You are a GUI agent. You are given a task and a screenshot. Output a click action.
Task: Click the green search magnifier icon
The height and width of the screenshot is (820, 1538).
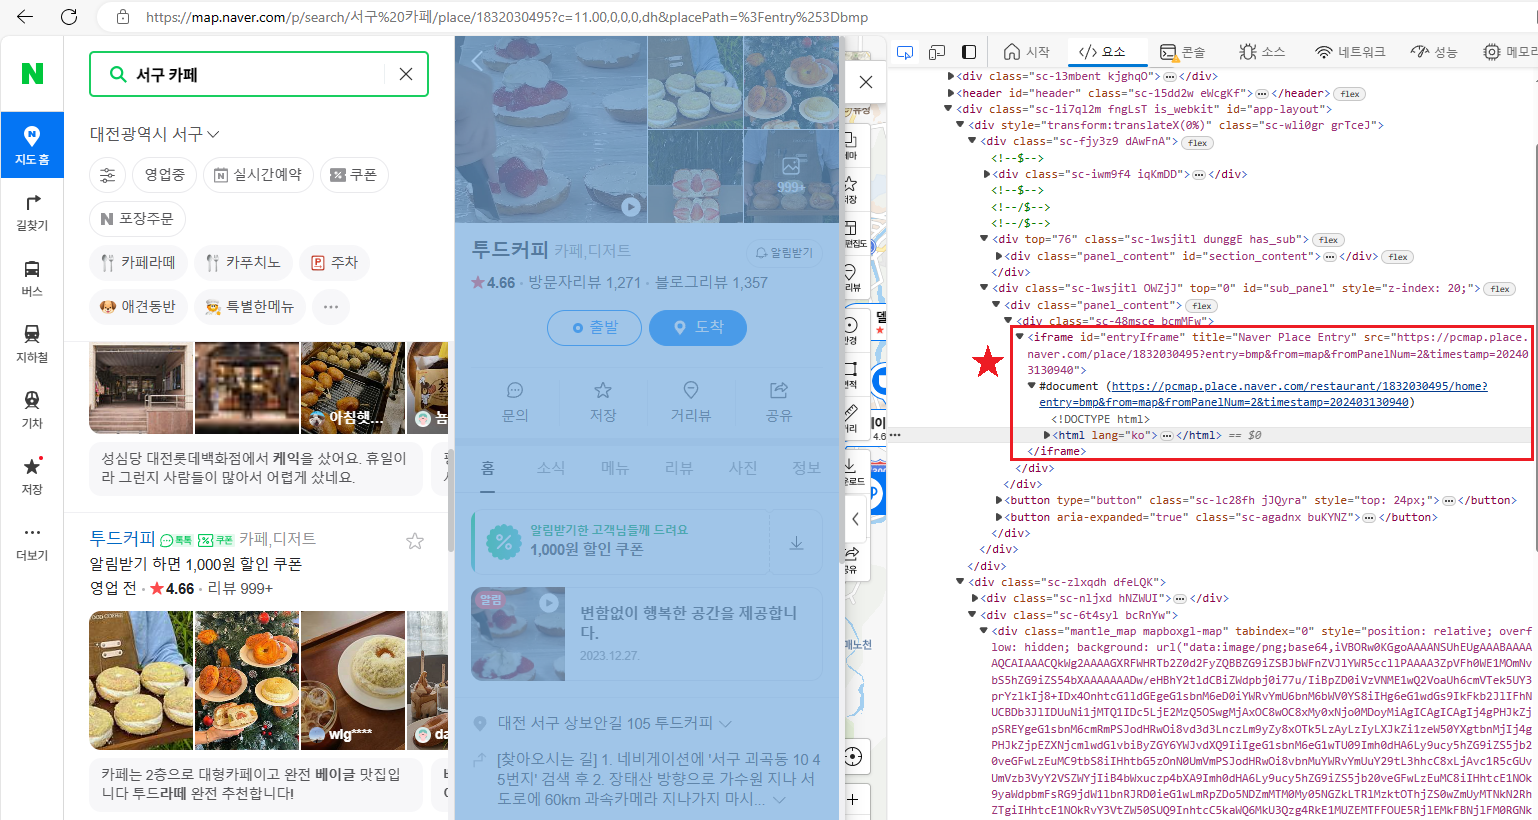(x=117, y=74)
